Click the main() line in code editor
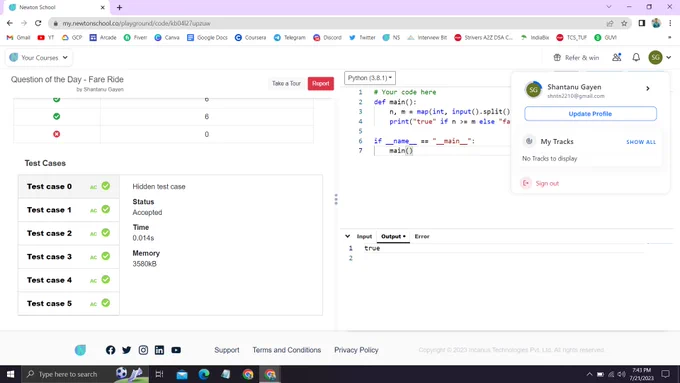 point(401,151)
